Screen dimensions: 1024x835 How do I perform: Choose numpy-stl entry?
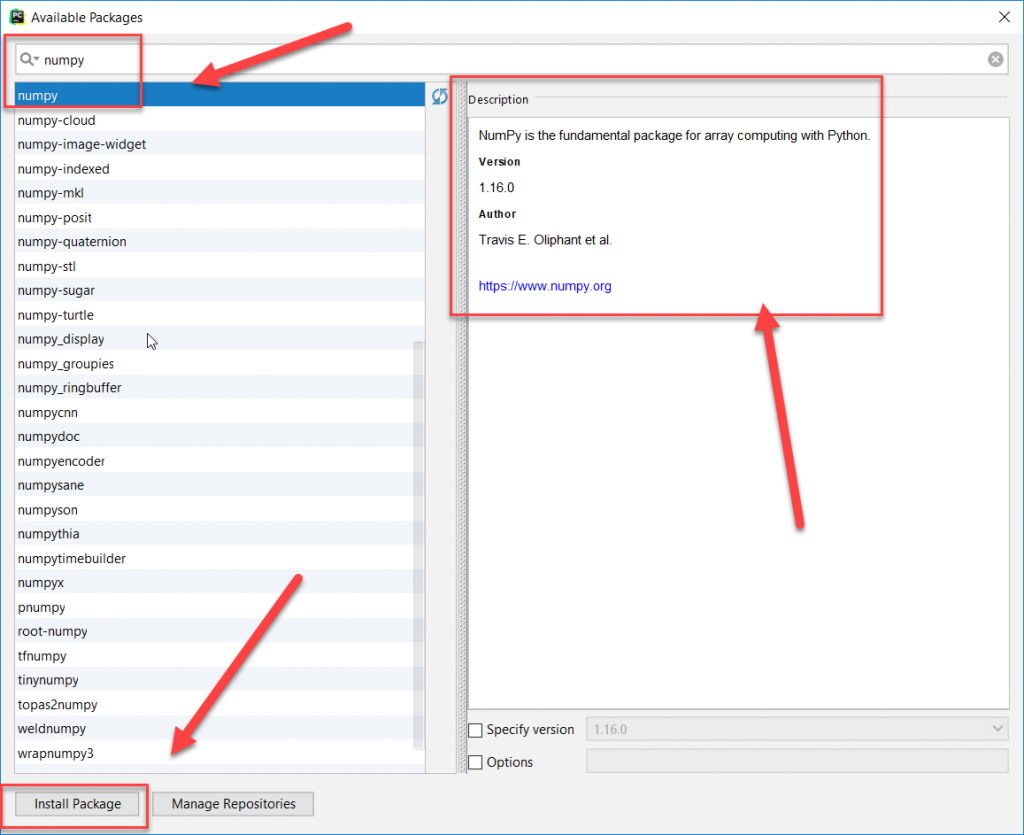(x=220, y=266)
